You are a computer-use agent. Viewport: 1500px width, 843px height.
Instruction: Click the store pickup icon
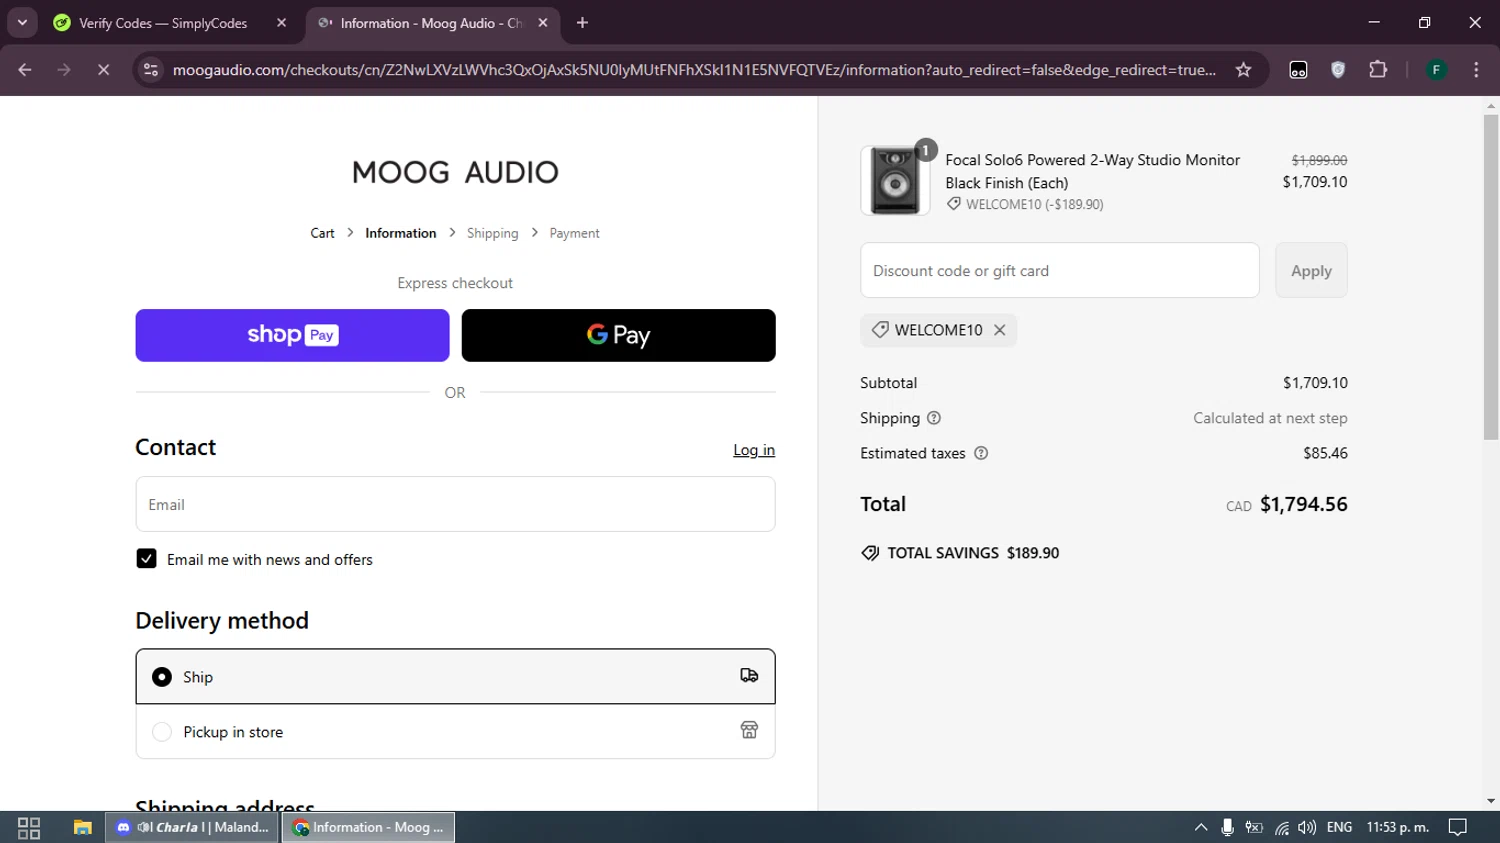tap(749, 730)
